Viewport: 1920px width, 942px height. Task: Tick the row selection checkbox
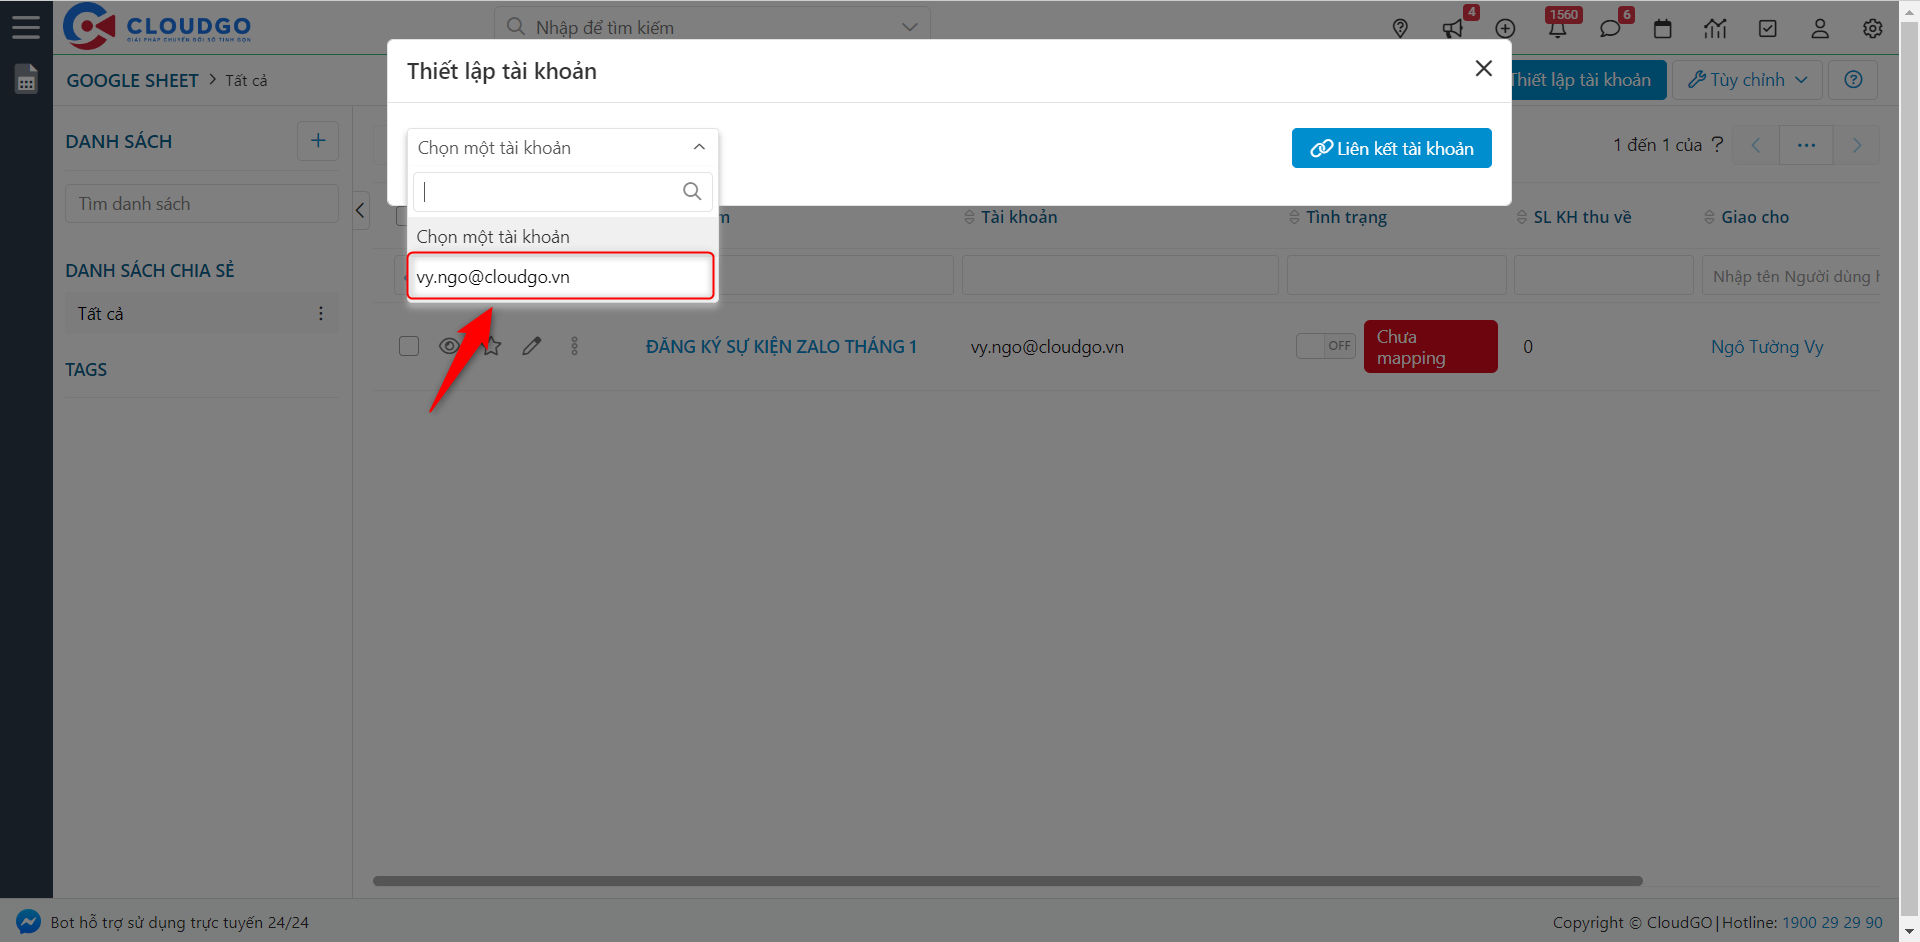click(x=409, y=346)
